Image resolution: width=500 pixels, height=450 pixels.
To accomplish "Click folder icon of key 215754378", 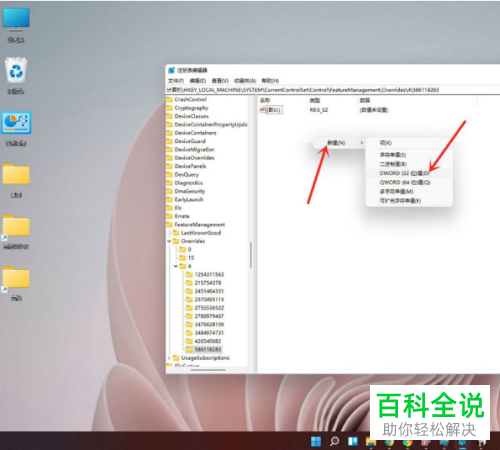I will click(x=189, y=283).
